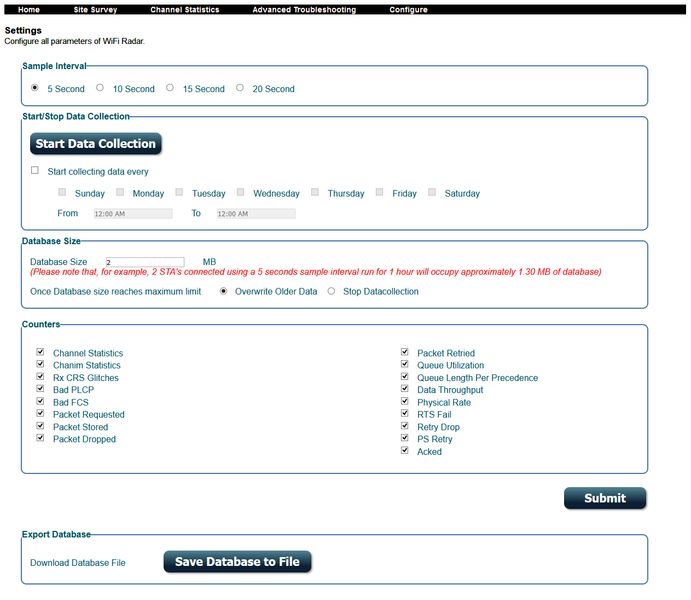The image size is (691, 600).
Task: Uncheck Channel Statistics counter
Action: pyautogui.click(x=40, y=352)
